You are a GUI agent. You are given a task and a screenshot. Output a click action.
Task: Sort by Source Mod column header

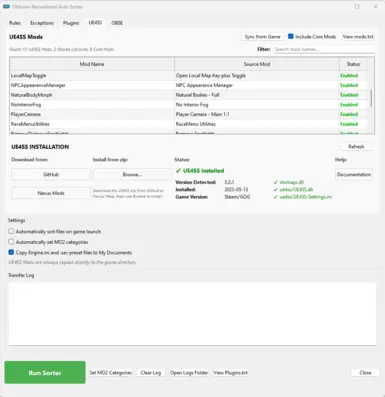(257, 64)
